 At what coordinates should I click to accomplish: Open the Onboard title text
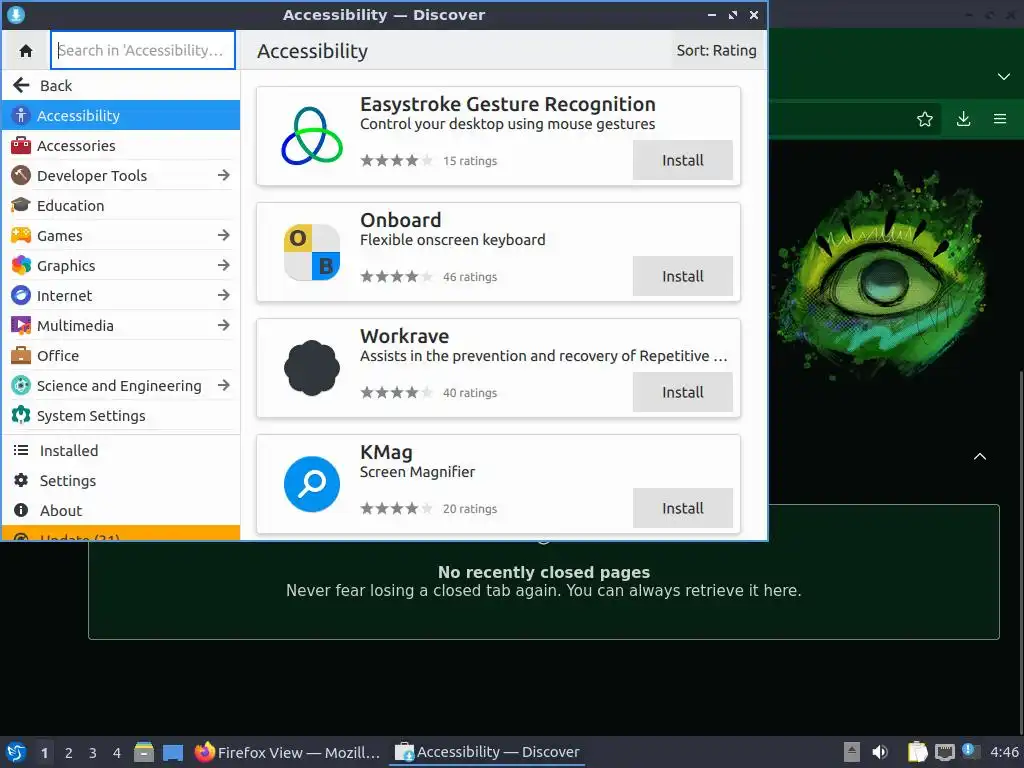tap(400, 220)
